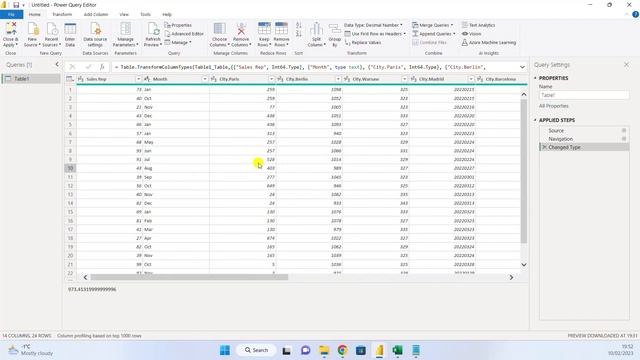640x360 pixels.
Task: Close the Query Settings pane
Action: (627, 64)
